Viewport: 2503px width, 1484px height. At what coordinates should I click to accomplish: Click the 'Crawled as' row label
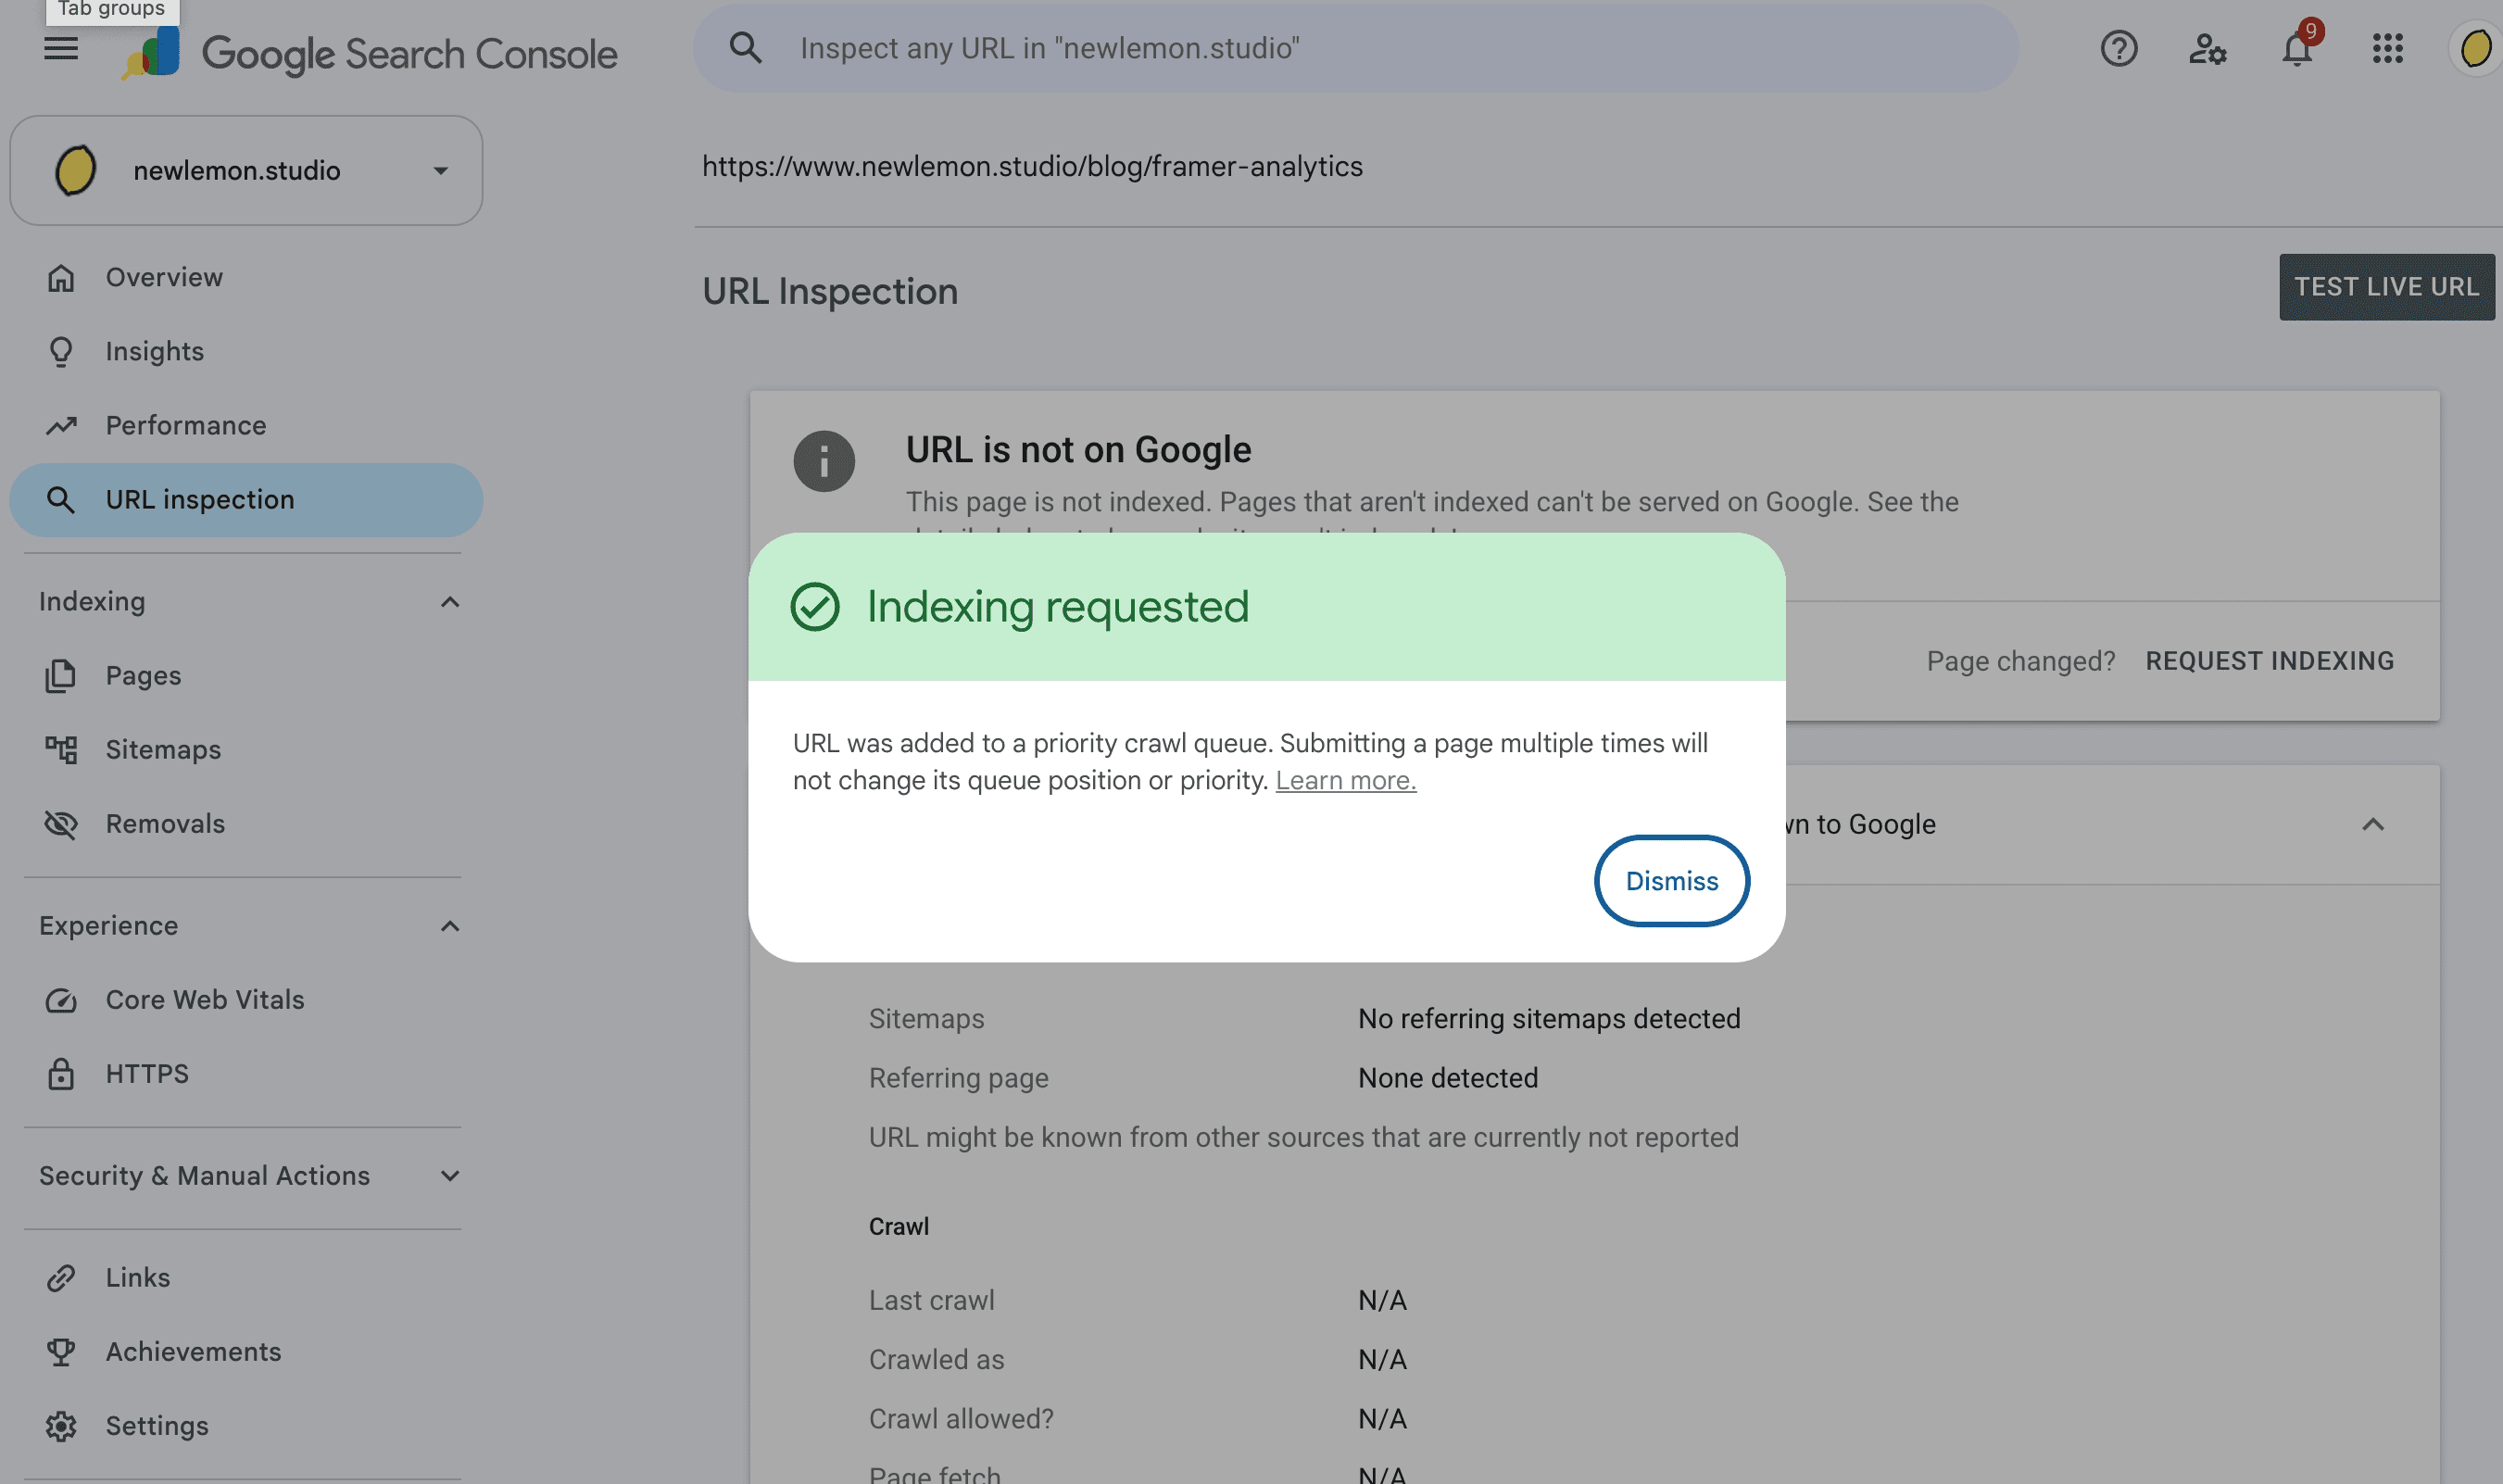tap(936, 1359)
